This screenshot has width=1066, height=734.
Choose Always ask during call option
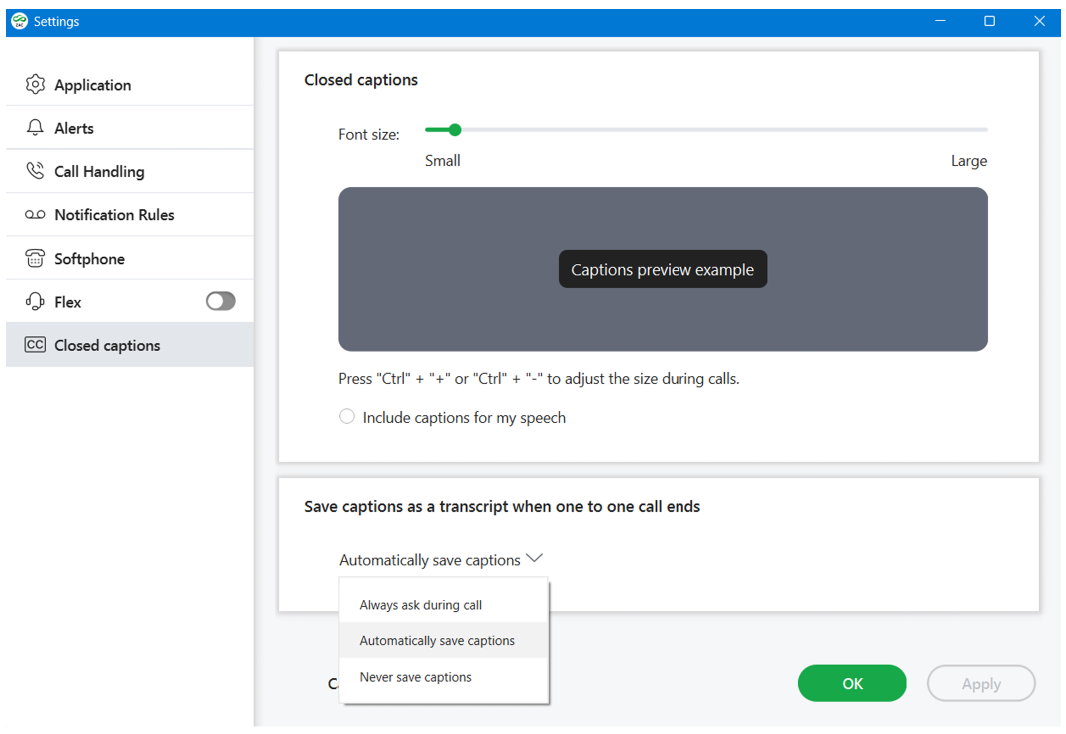(444, 605)
